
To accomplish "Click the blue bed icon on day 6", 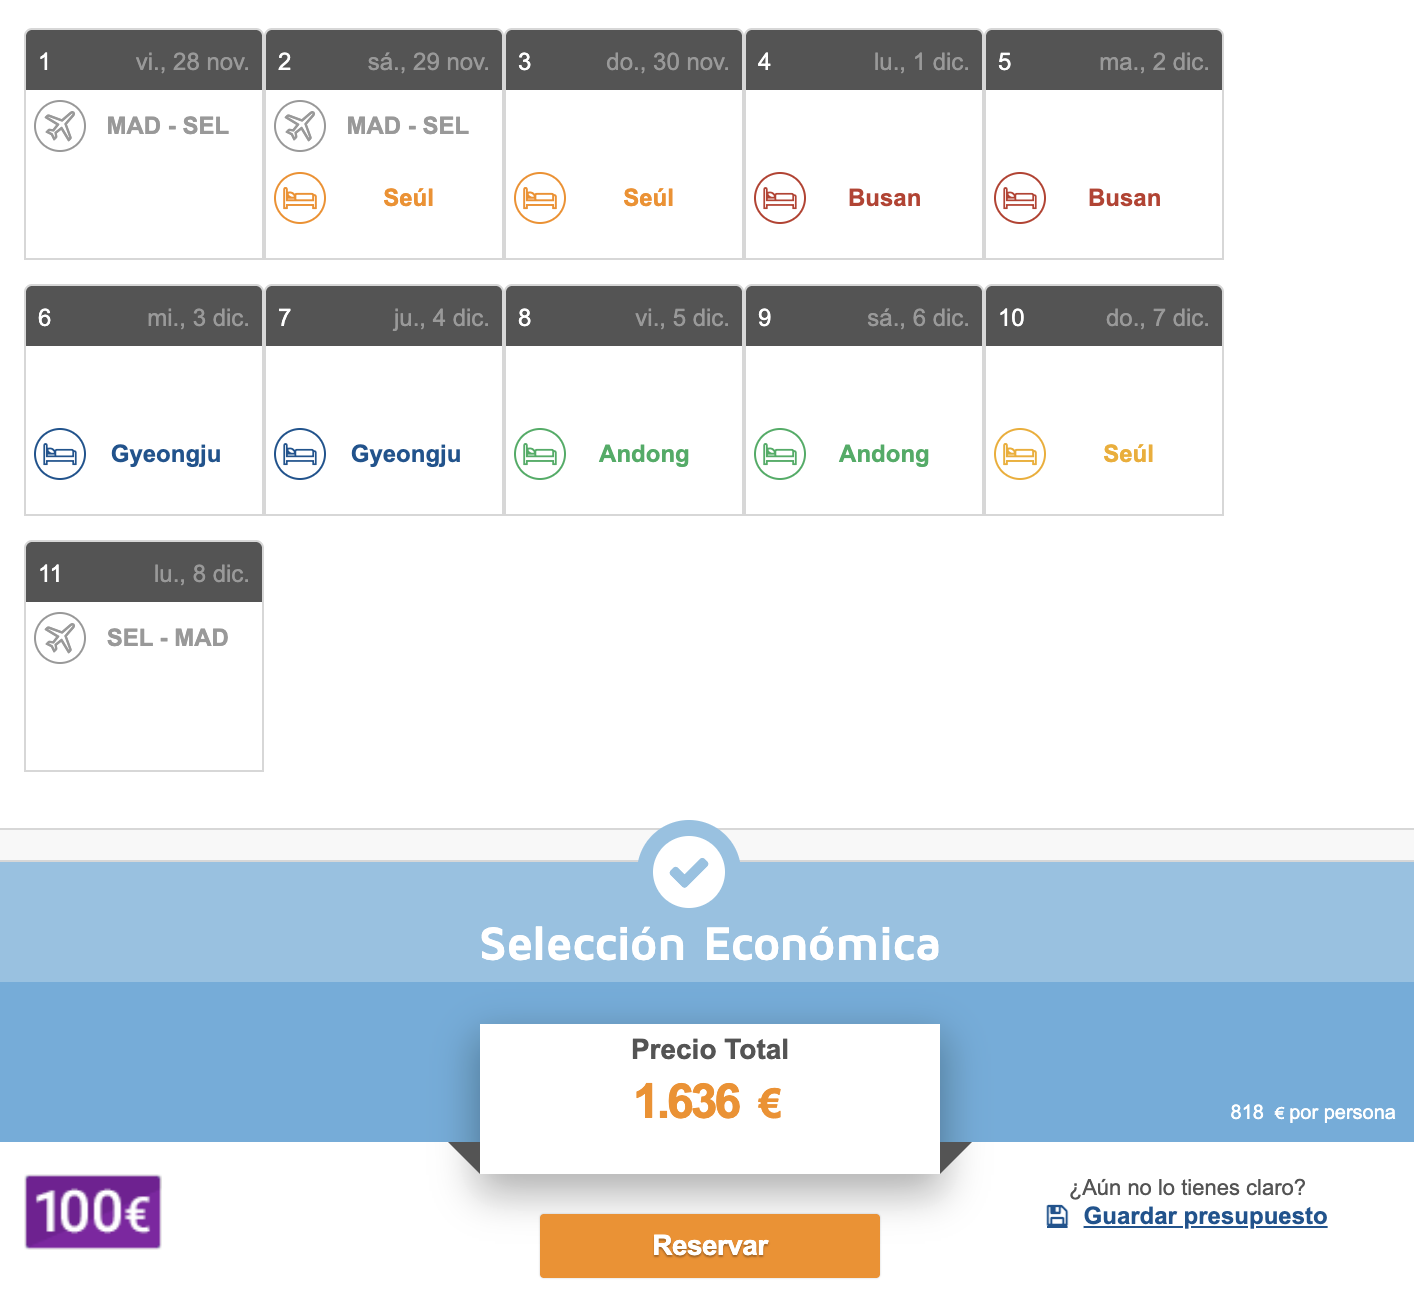I will (x=60, y=454).
